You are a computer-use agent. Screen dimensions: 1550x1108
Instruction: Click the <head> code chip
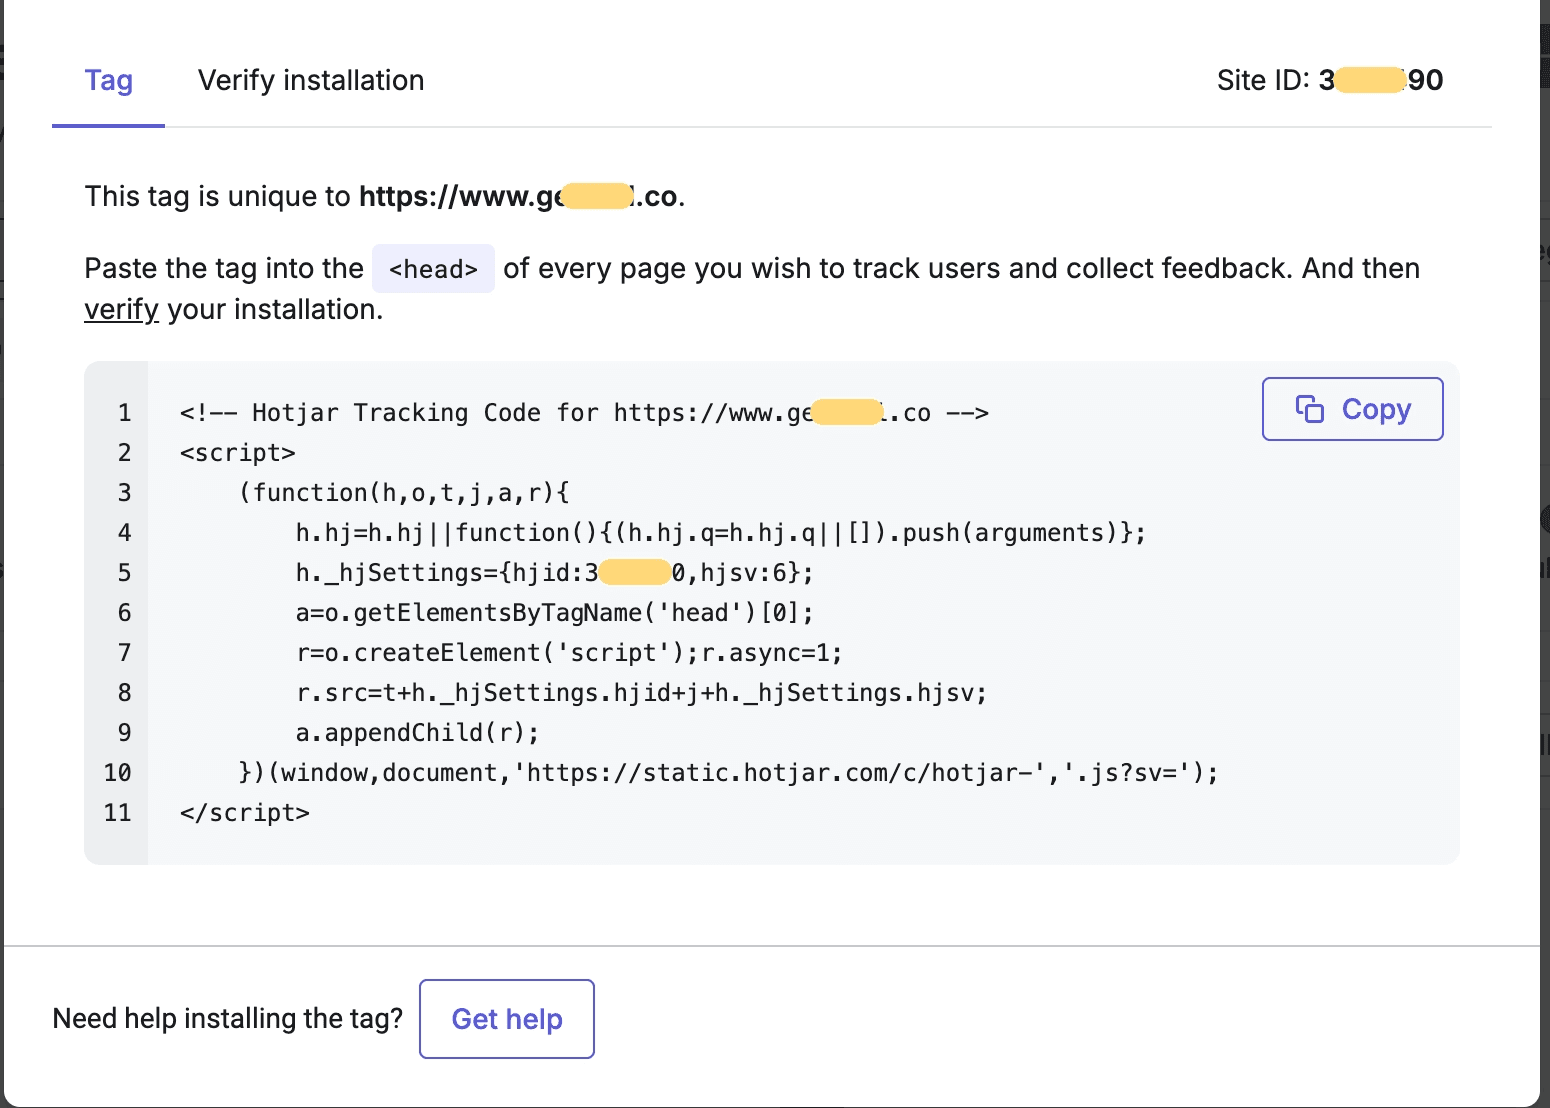pos(433,269)
